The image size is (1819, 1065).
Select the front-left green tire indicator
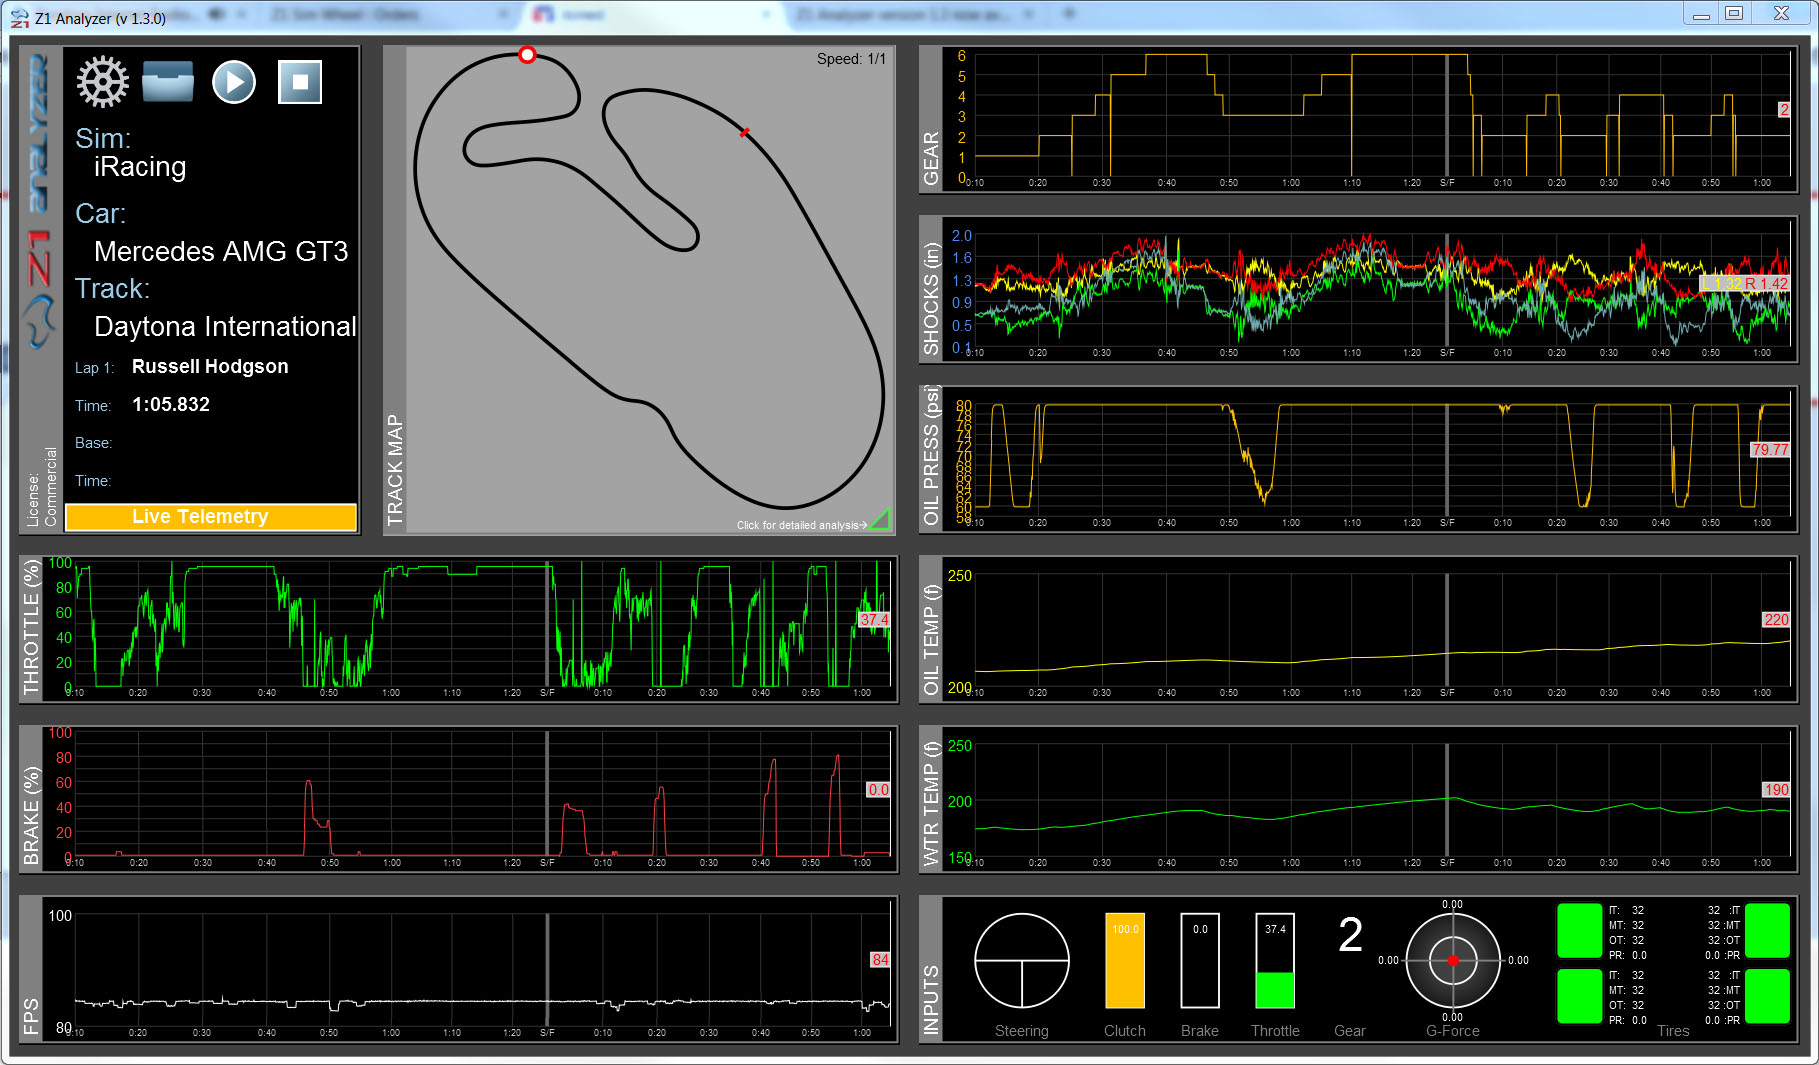coord(1580,930)
